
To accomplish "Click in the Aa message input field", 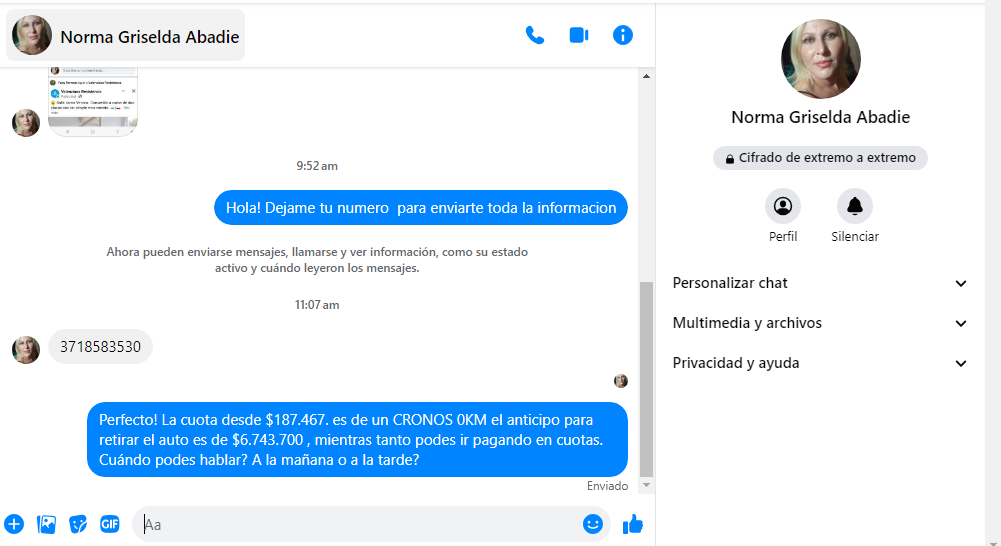I will pos(360,524).
